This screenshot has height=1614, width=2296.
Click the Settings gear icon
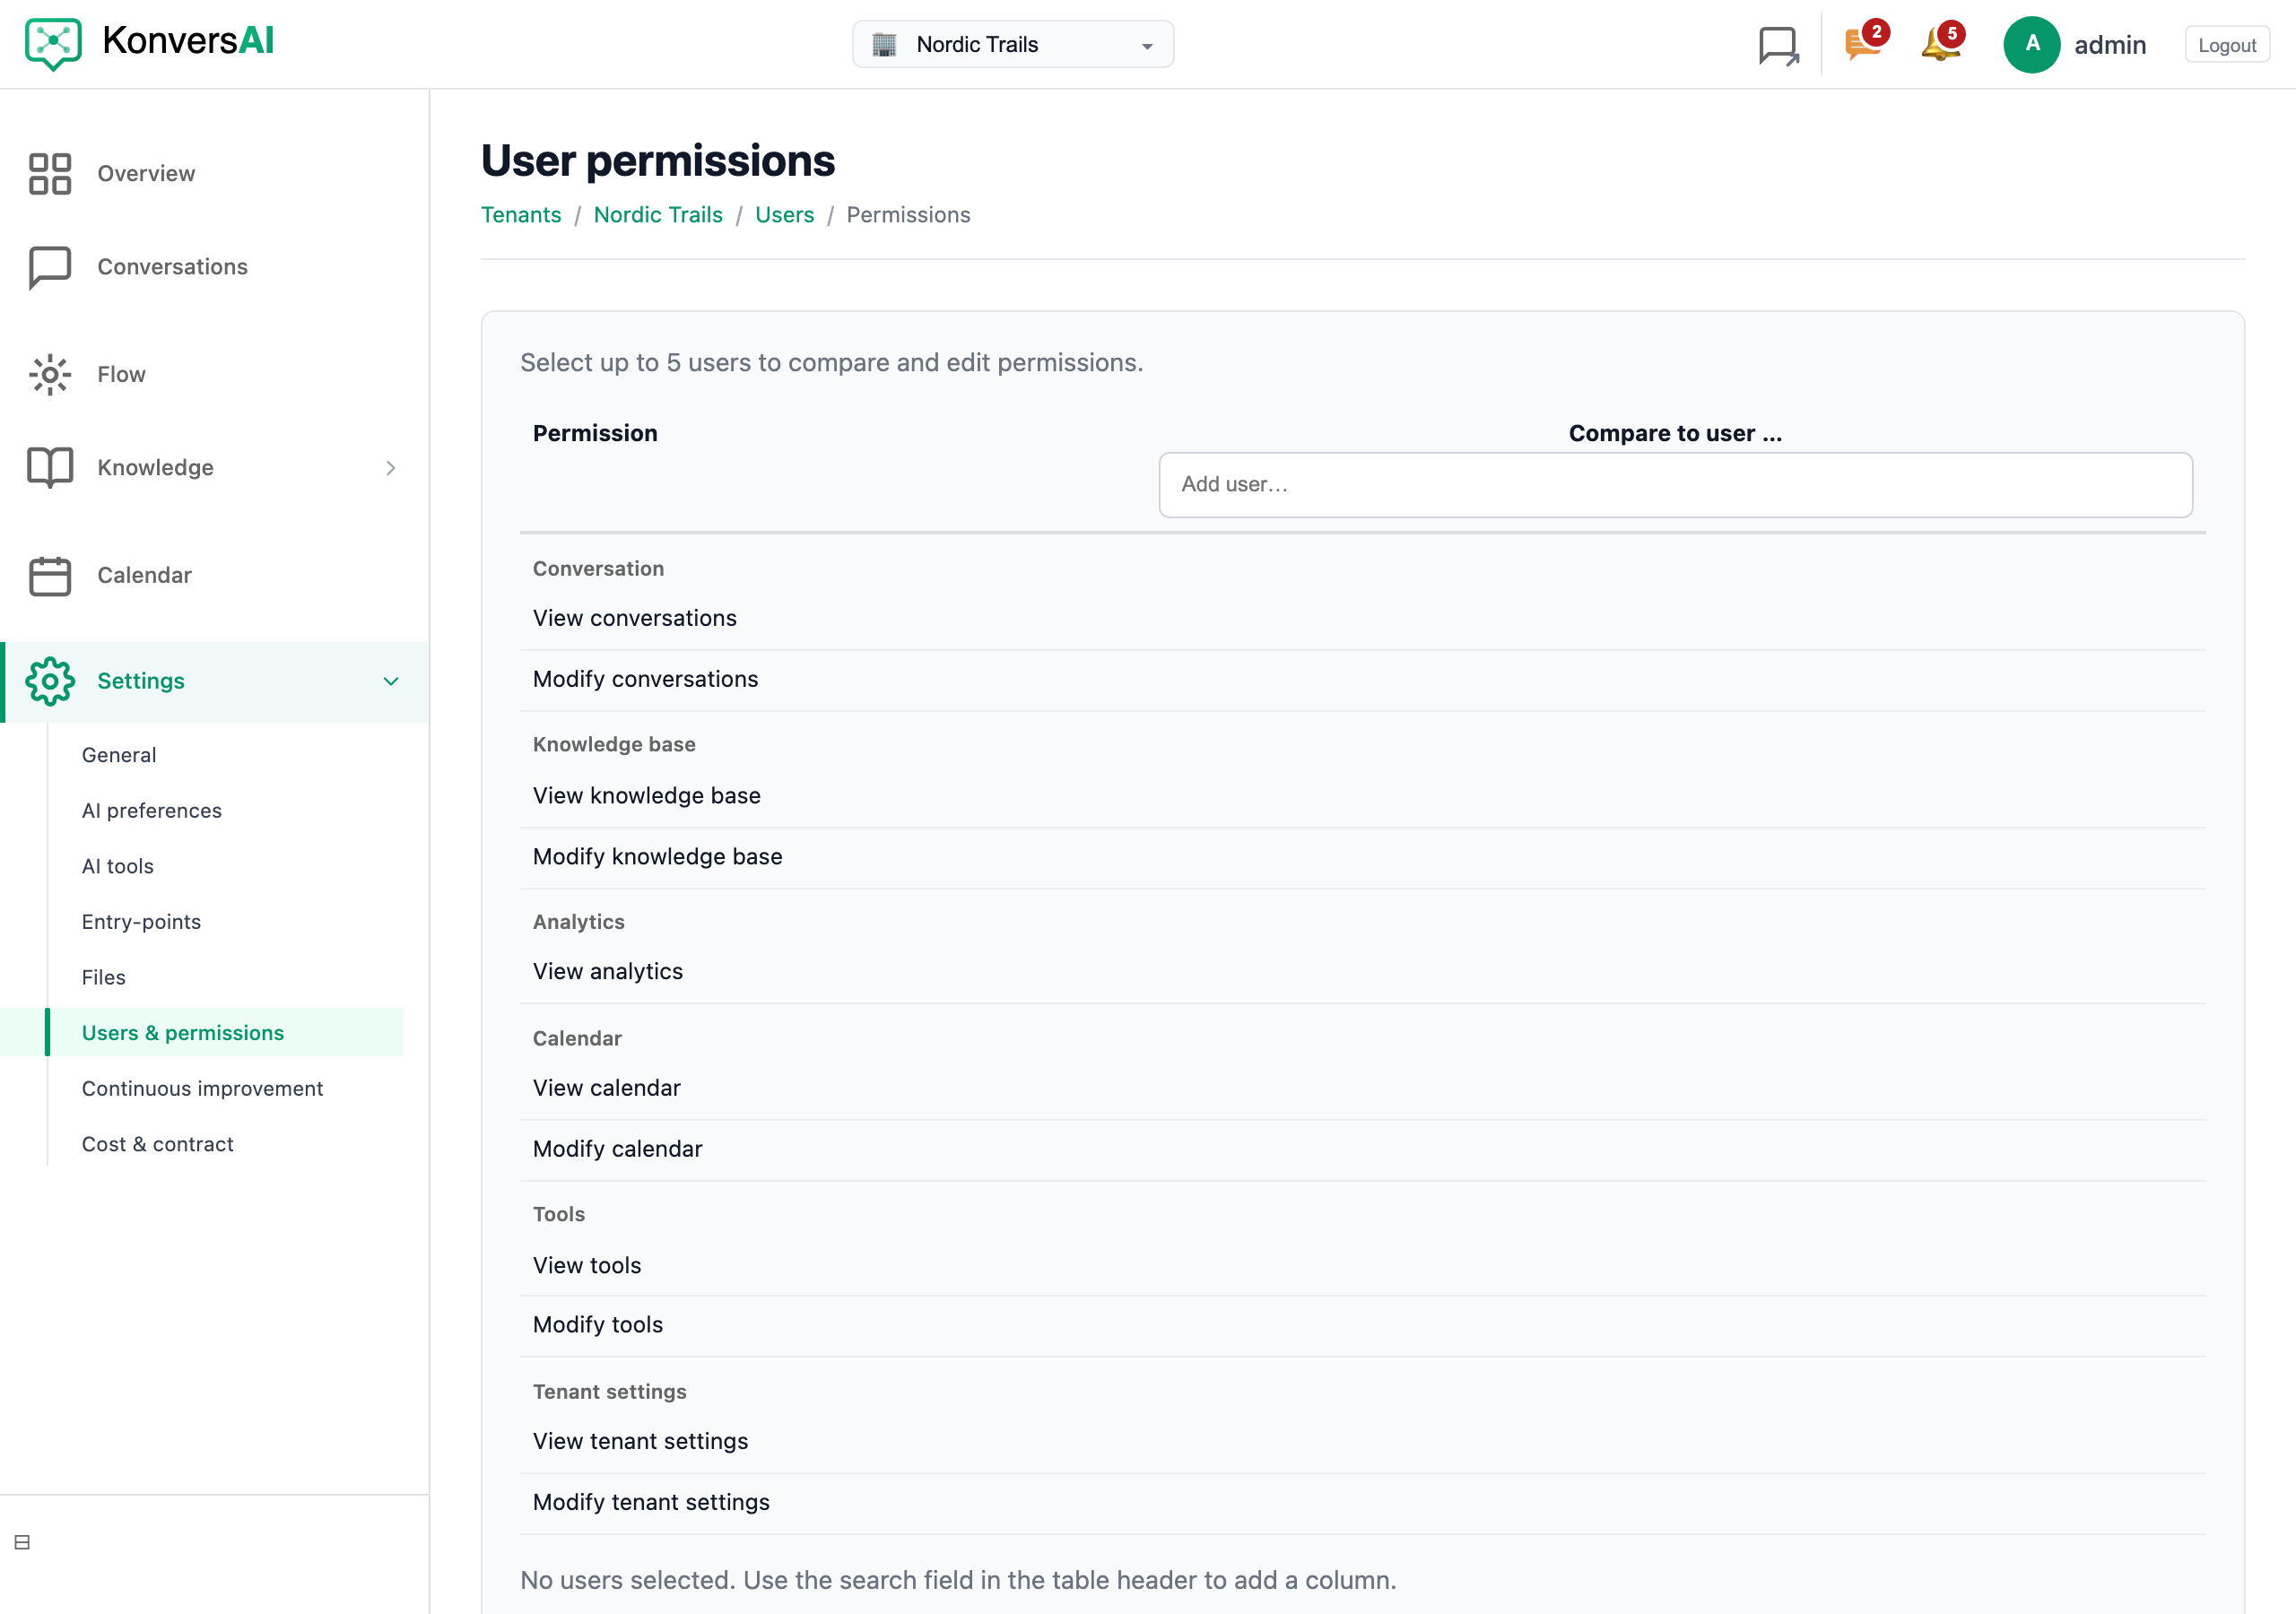pos(50,682)
